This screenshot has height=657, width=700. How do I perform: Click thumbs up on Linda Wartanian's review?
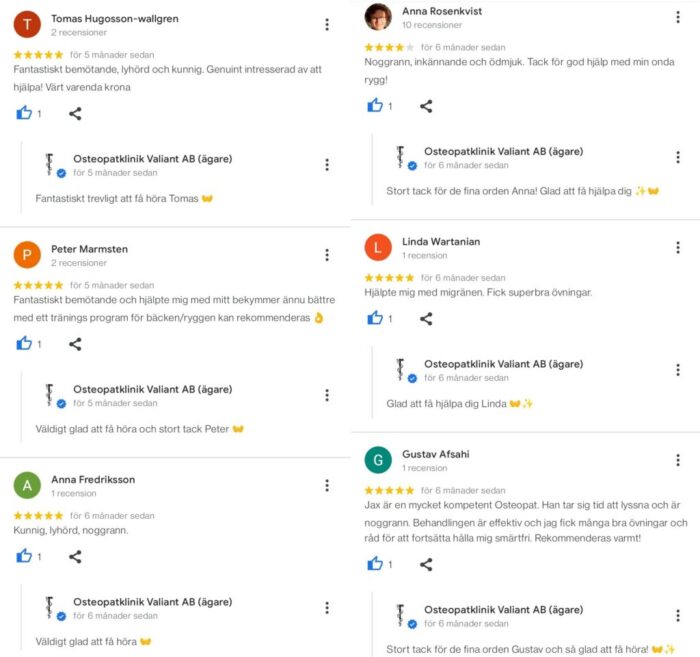coord(375,317)
